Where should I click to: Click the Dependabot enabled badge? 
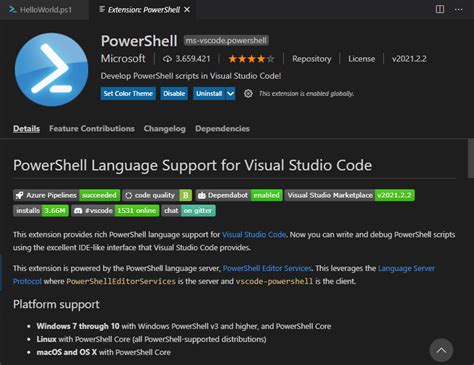point(239,195)
